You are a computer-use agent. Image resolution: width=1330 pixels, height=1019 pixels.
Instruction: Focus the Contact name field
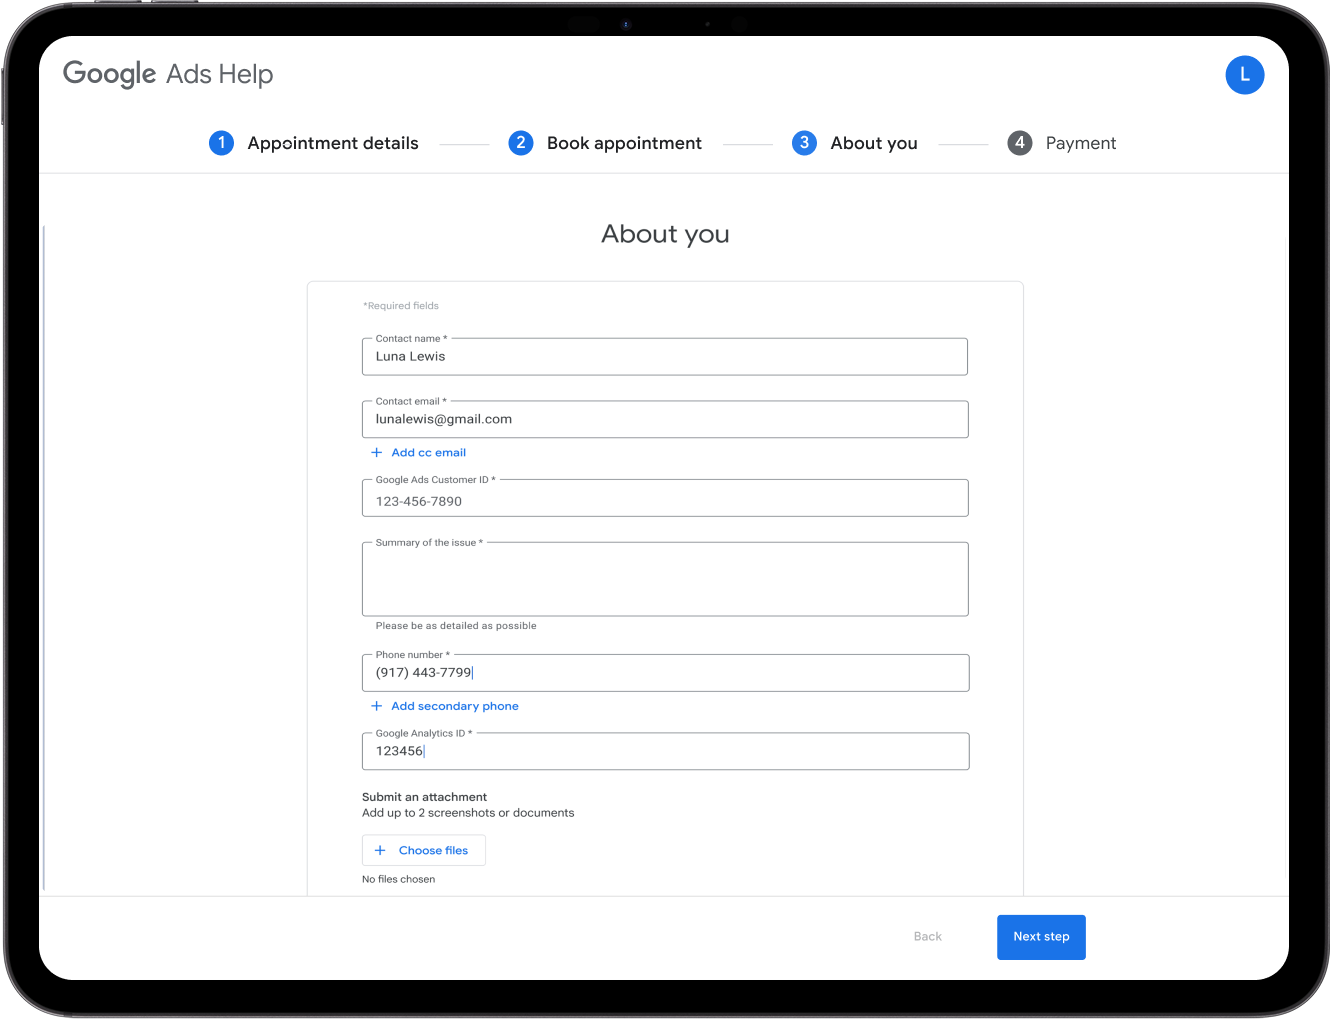(x=665, y=357)
